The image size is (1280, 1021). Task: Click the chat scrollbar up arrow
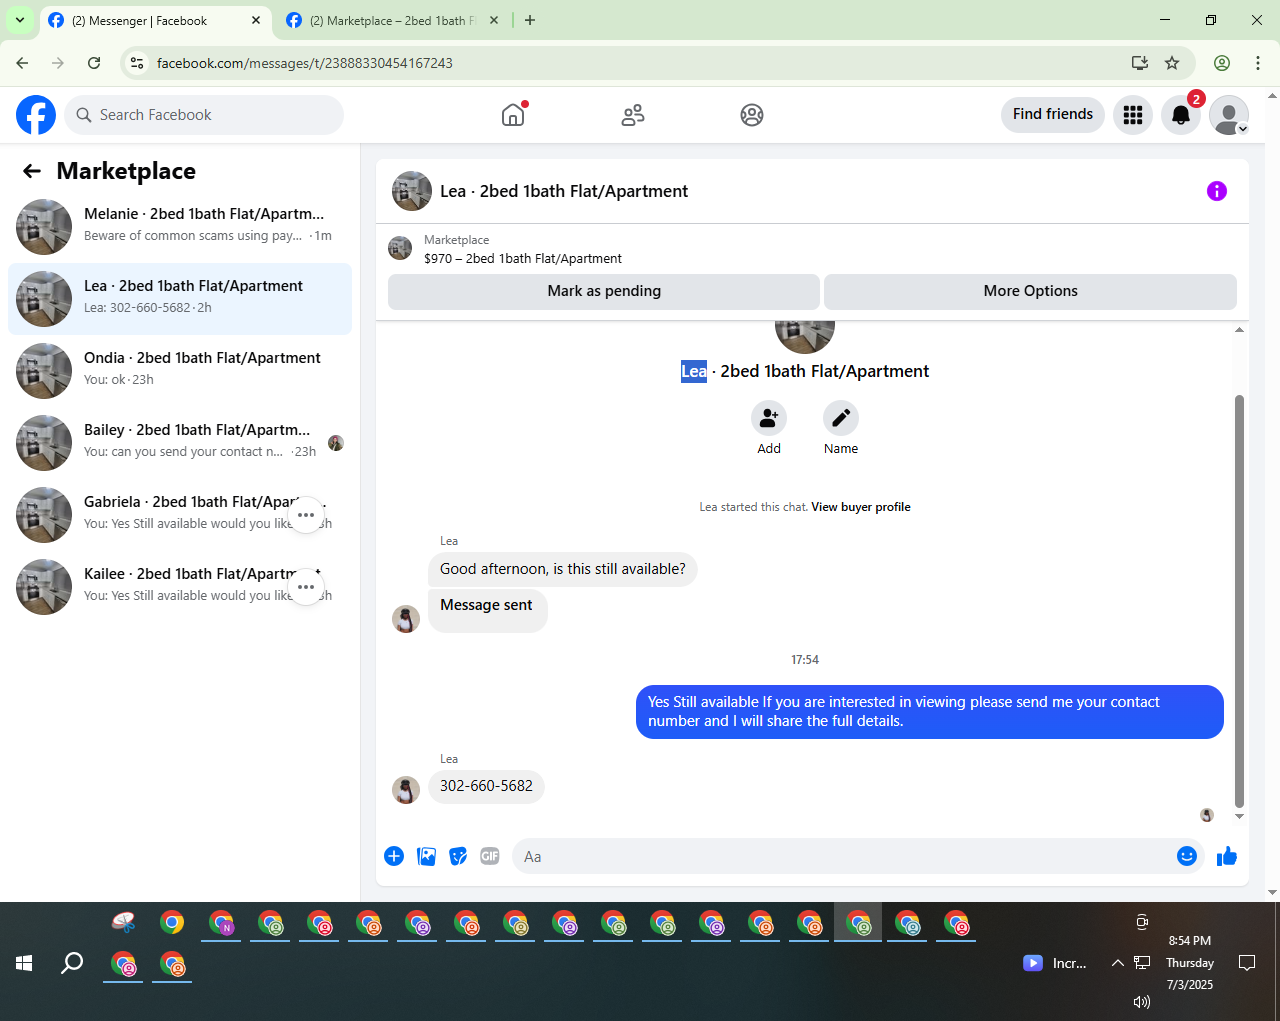coord(1239,329)
